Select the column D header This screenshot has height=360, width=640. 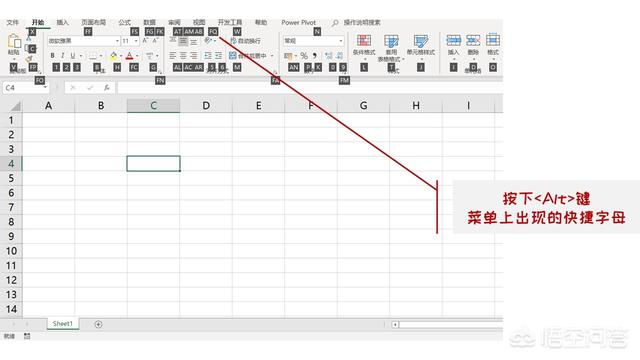pyautogui.click(x=206, y=106)
